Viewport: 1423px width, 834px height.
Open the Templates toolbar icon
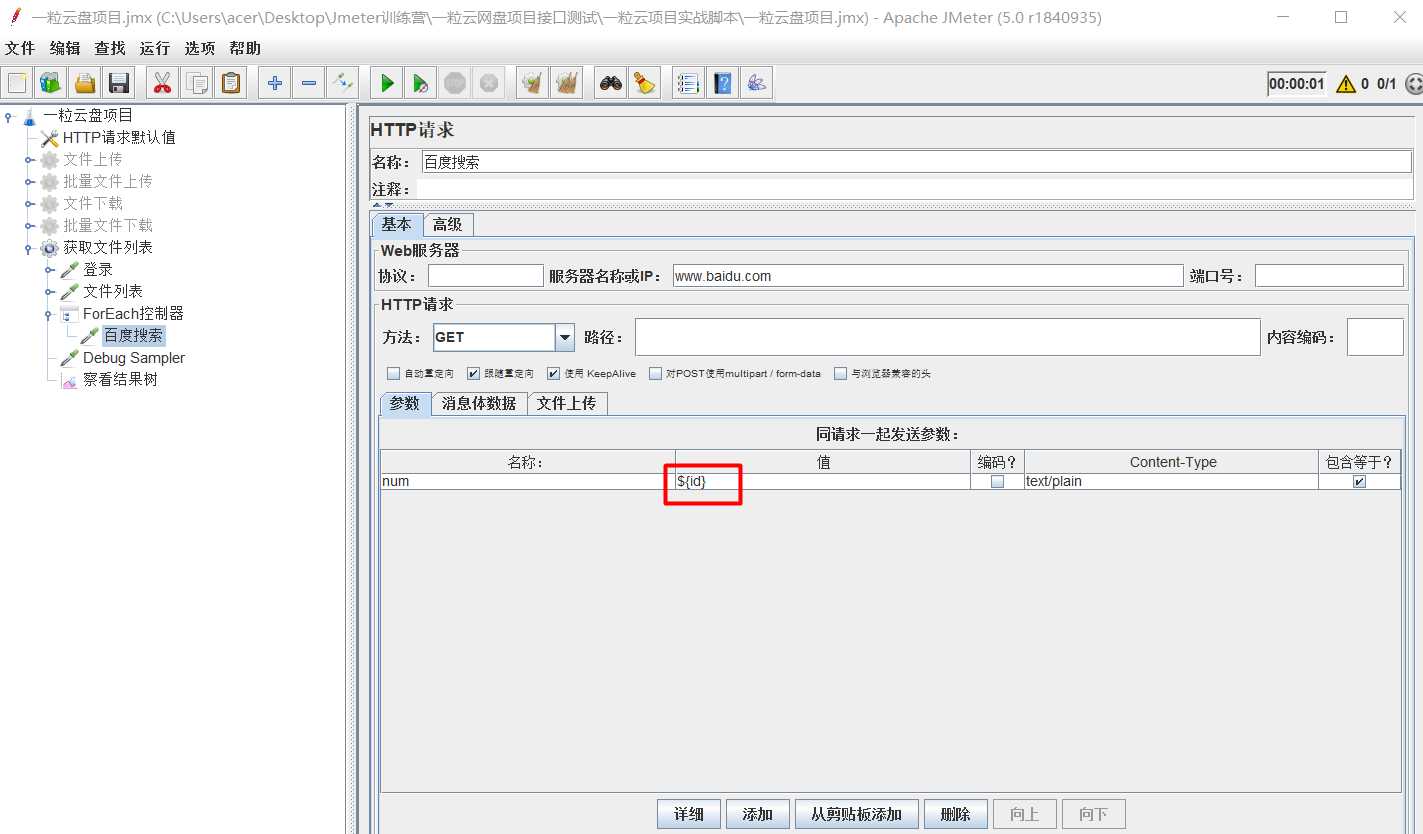point(51,83)
